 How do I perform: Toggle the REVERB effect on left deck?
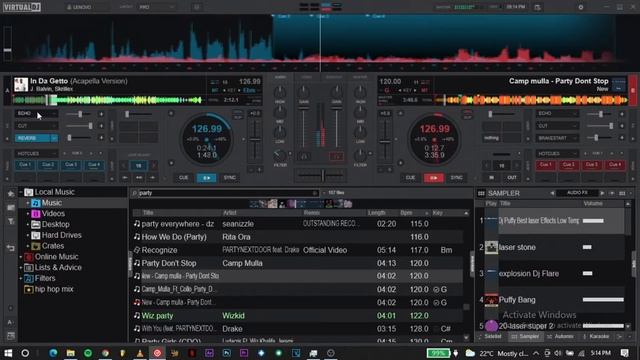tap(32, 139)
